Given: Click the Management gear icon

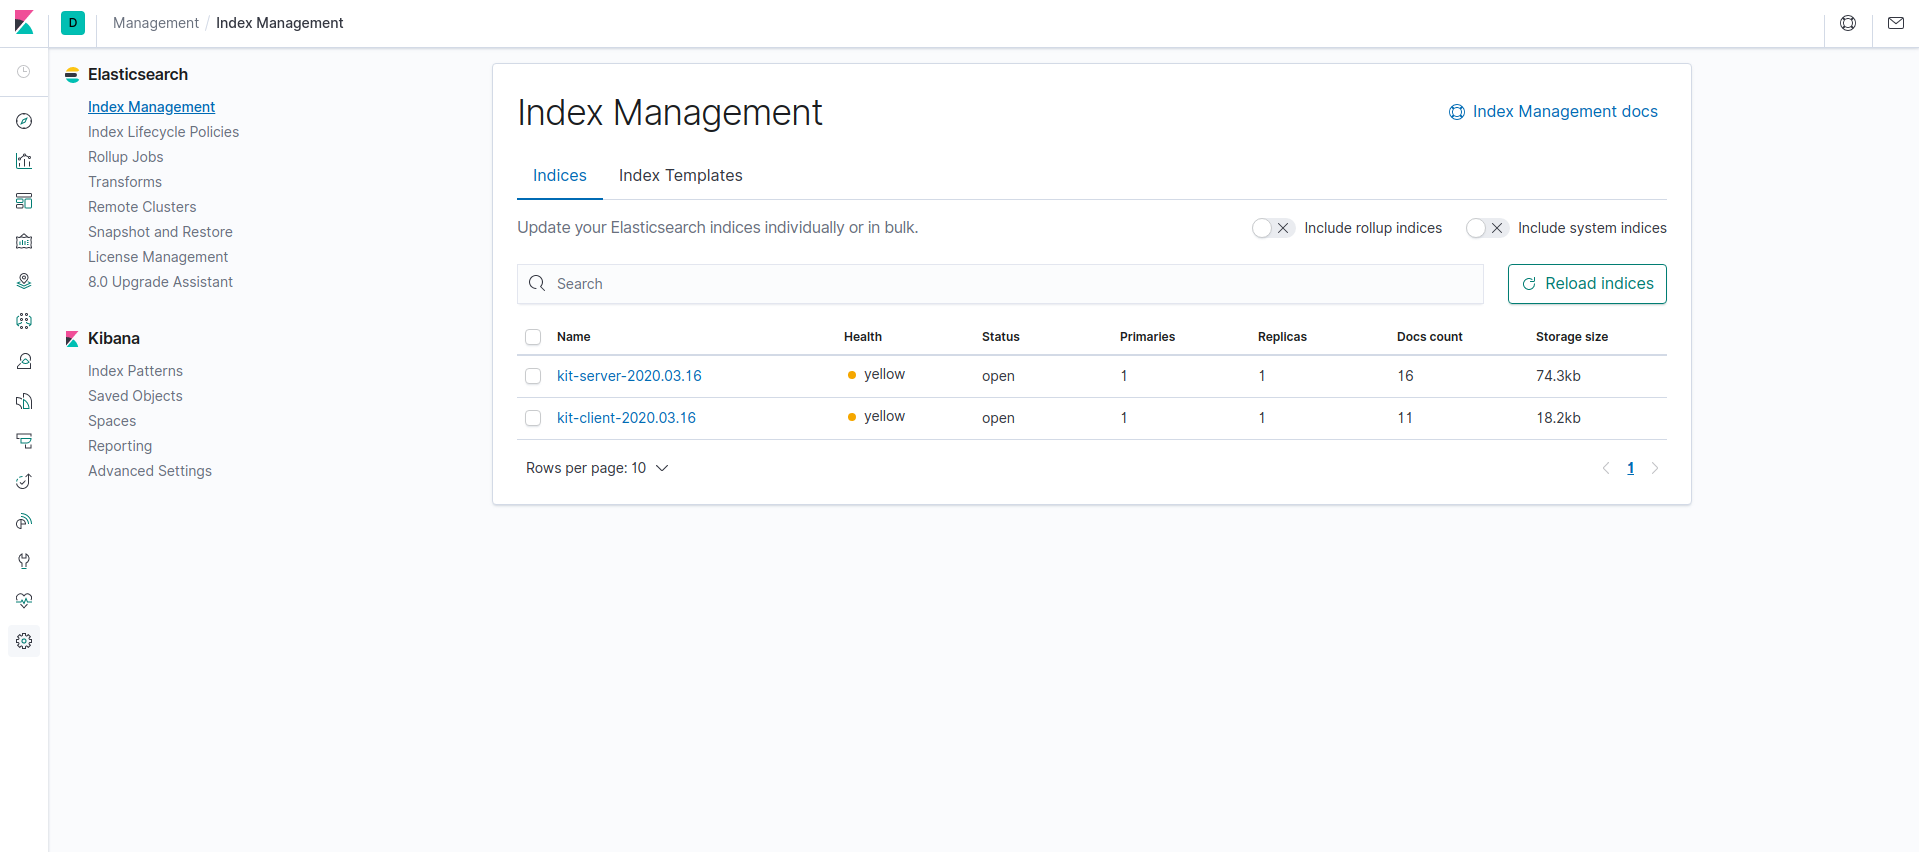Looking at the screenshot, I should [x=24, y=641].
